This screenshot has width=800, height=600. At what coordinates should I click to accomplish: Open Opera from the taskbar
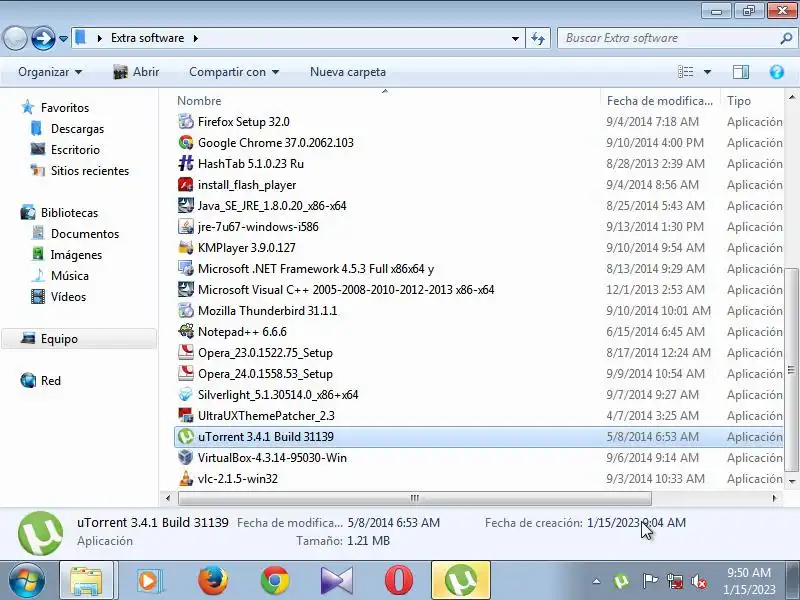[x=399, y=580]
